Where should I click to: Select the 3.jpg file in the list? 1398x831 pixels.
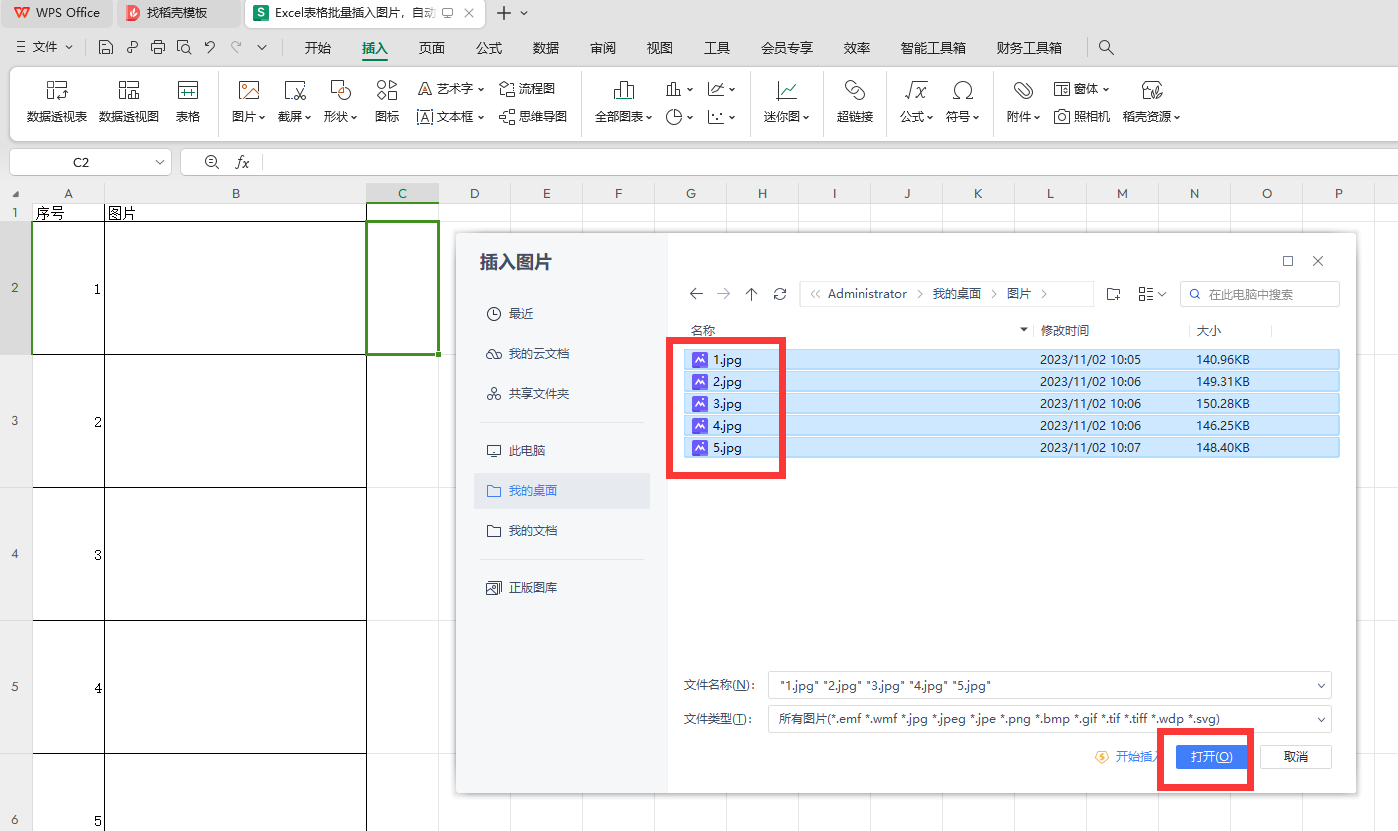tap(727, 403)
